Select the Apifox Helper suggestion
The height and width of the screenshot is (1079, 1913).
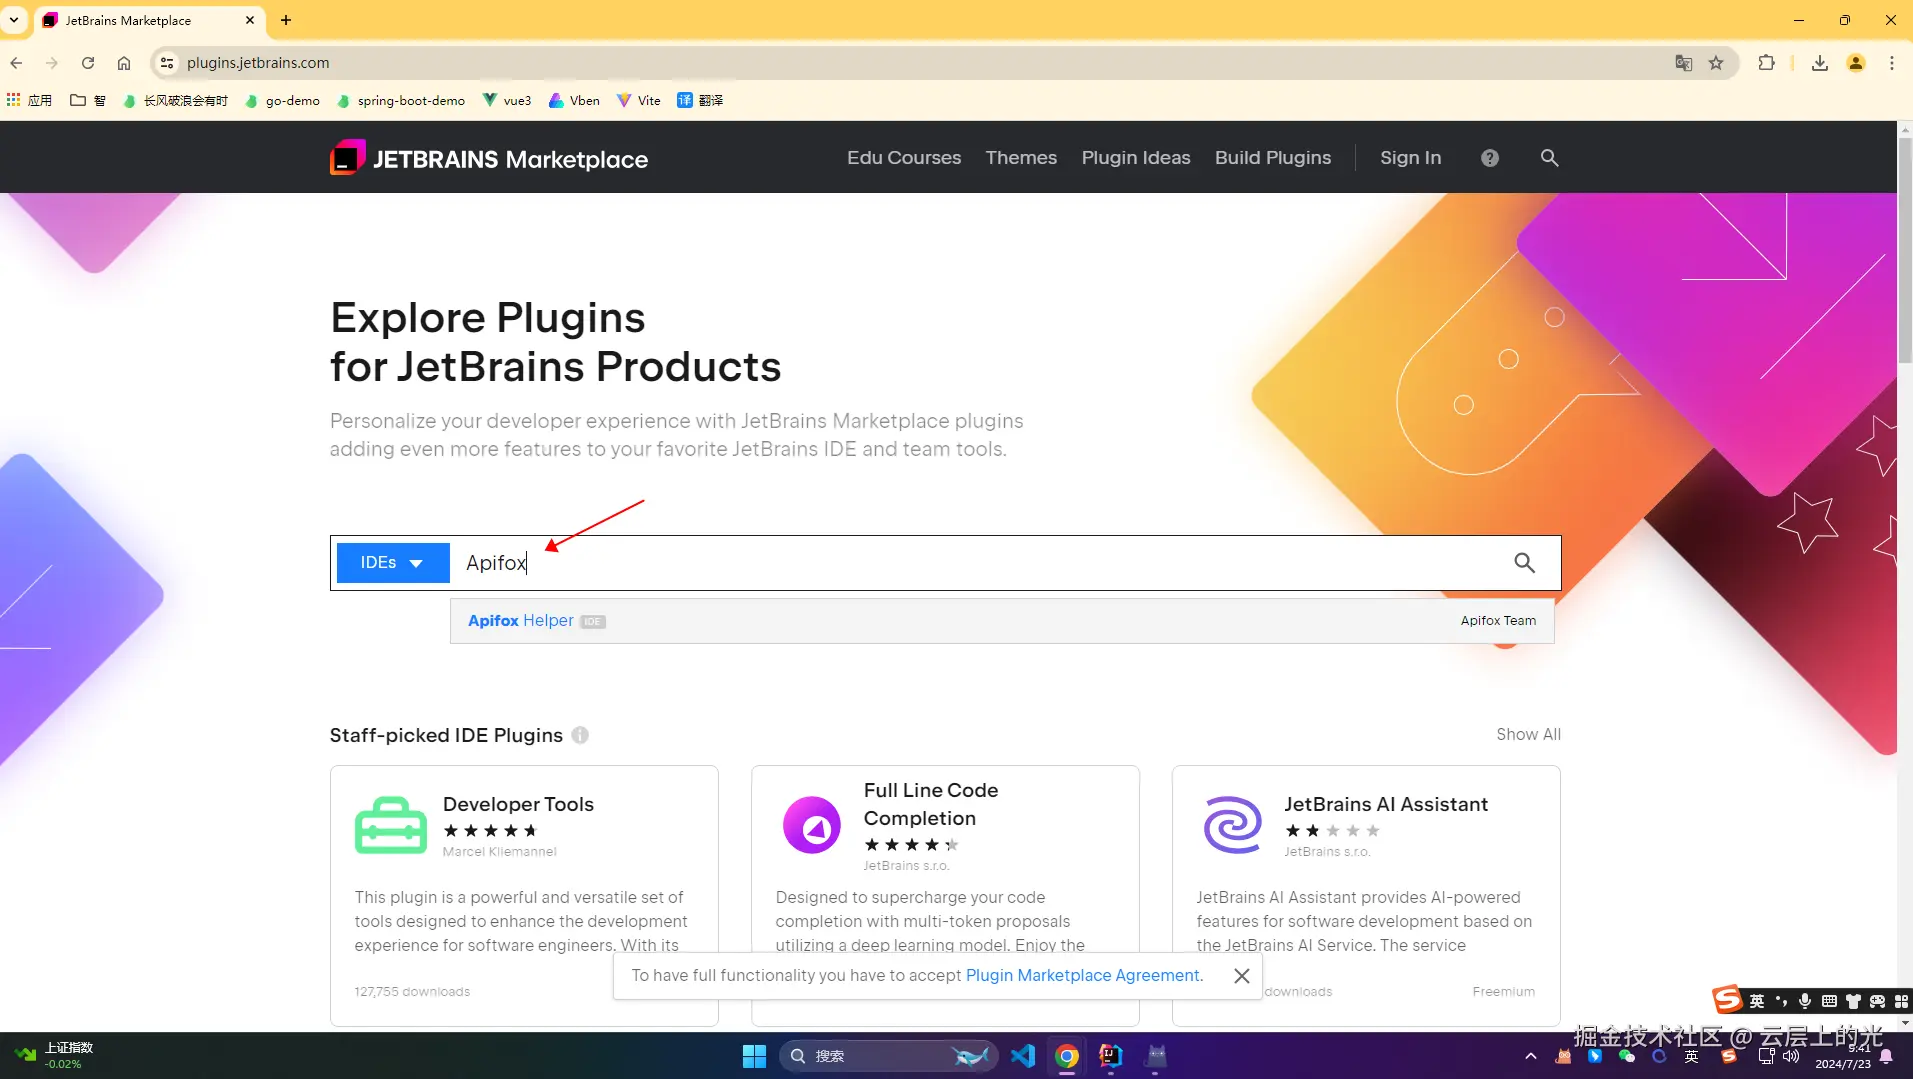1002,621
